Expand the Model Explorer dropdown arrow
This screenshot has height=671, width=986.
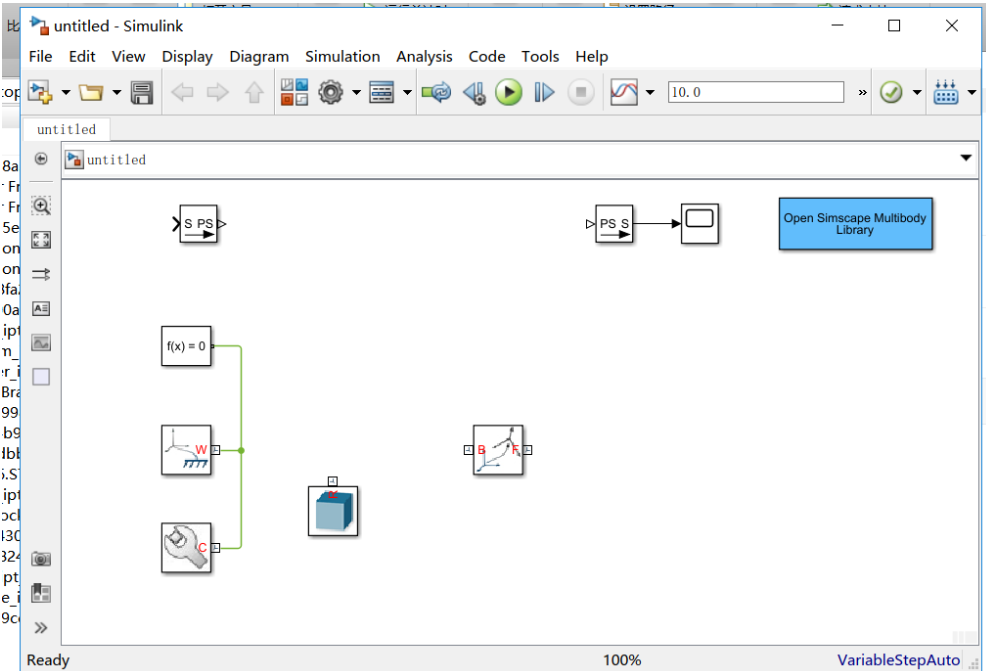407,92
